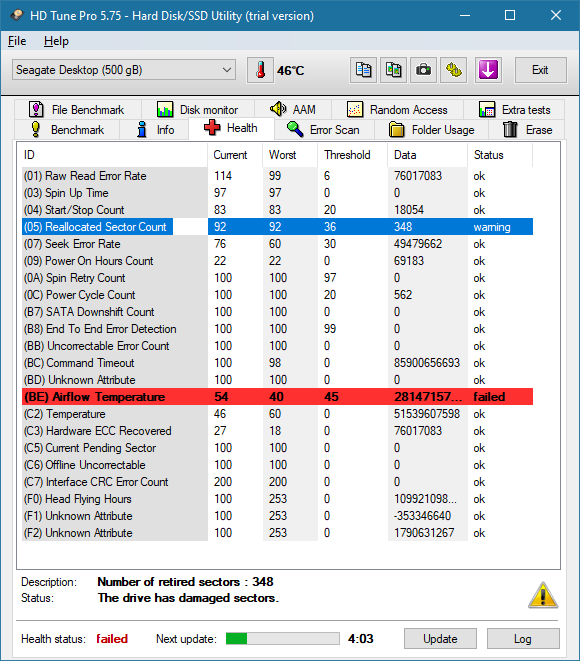Click the copy screenshot to clipboard icon
The width and height of the screenshot is (580, 661).
tap(394, 70)
